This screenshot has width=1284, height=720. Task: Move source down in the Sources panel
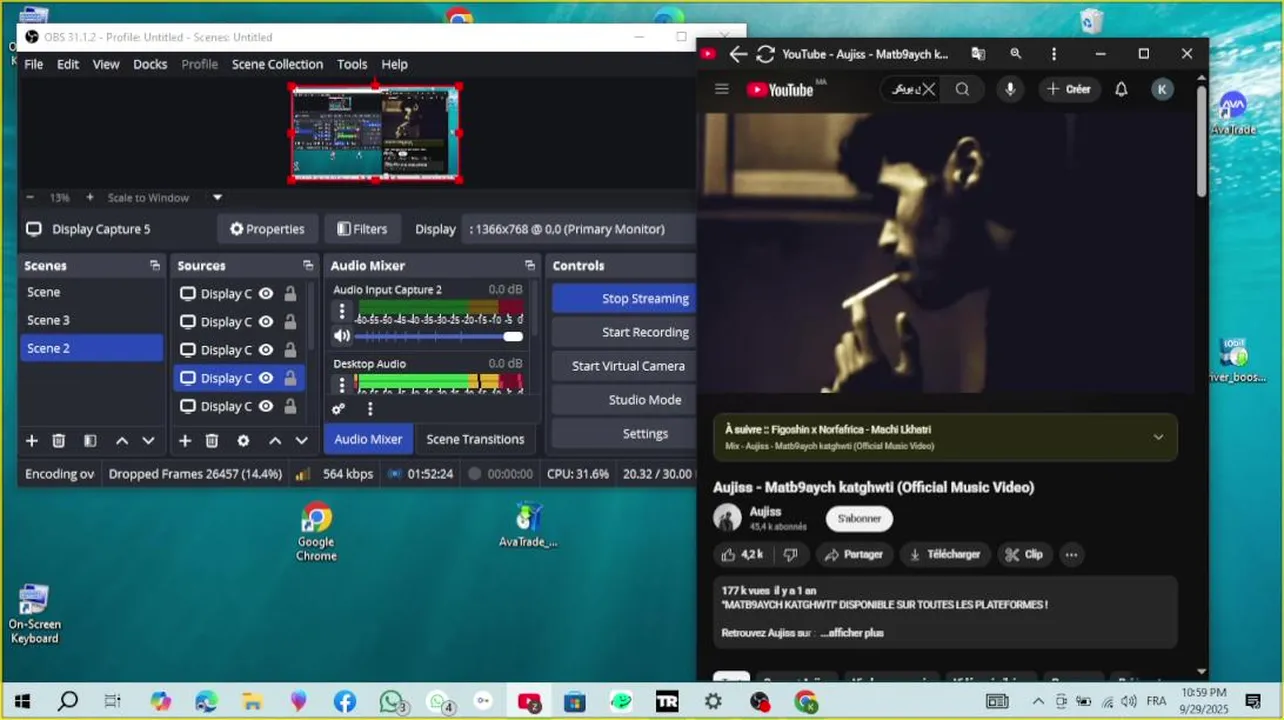click(x=301, y=441)
